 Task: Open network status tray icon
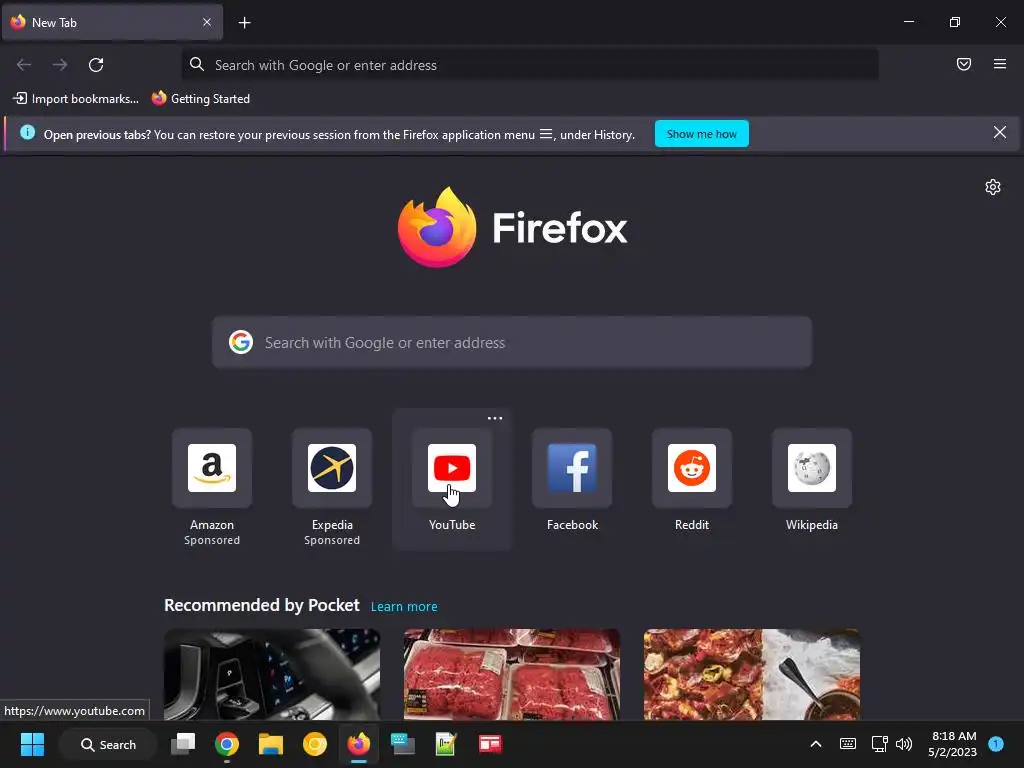(x=879, y=744)
